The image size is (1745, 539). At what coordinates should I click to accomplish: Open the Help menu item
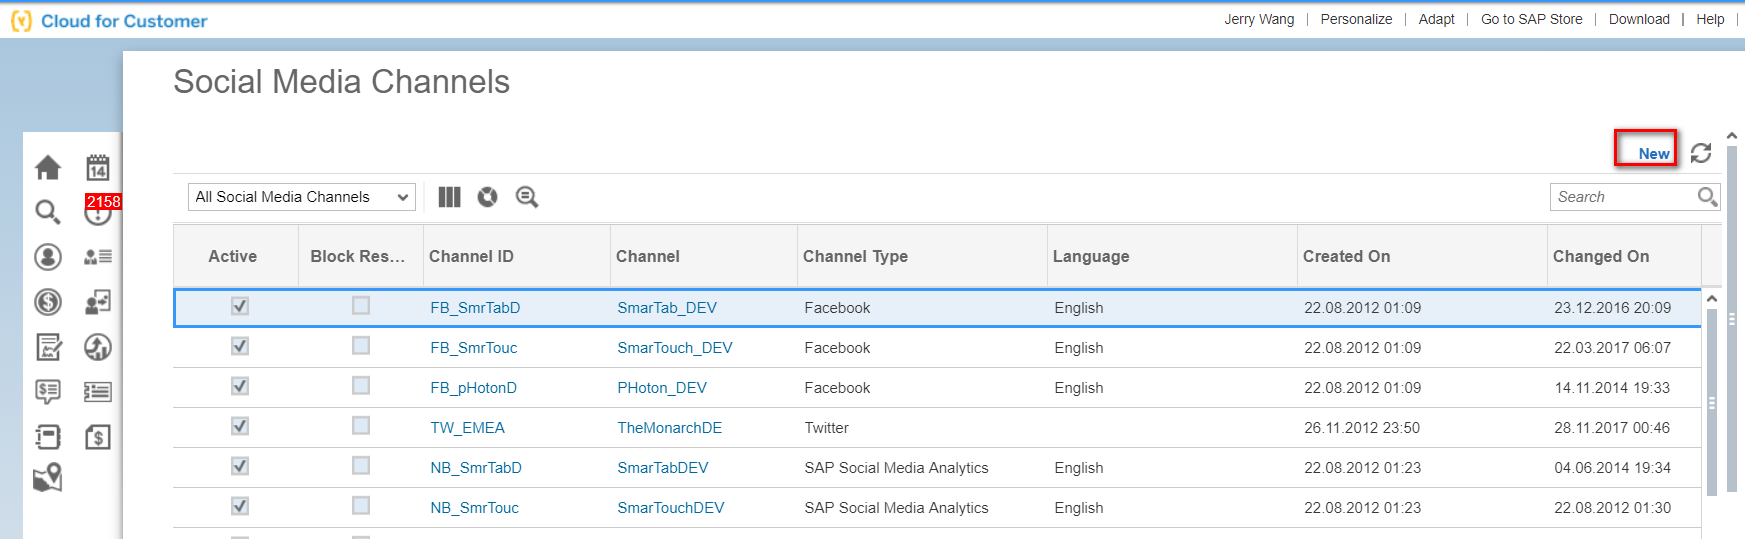[x=1710, y=19]
